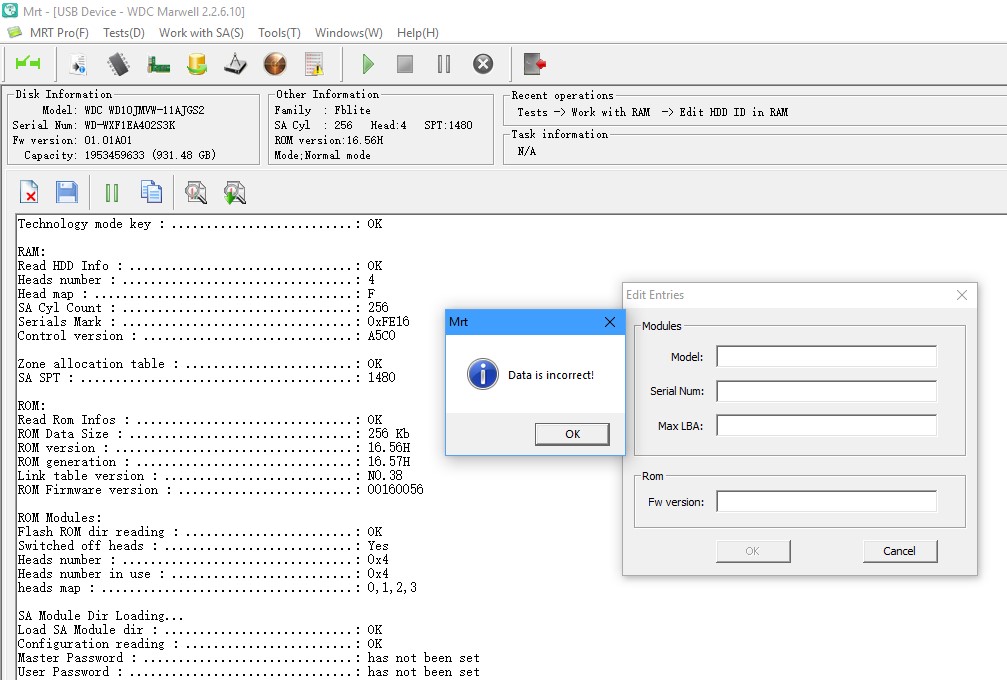Click the Model input field
The width and height of the screenshot is (1007, 680).
pyautogui.click(x=827, y=356)
